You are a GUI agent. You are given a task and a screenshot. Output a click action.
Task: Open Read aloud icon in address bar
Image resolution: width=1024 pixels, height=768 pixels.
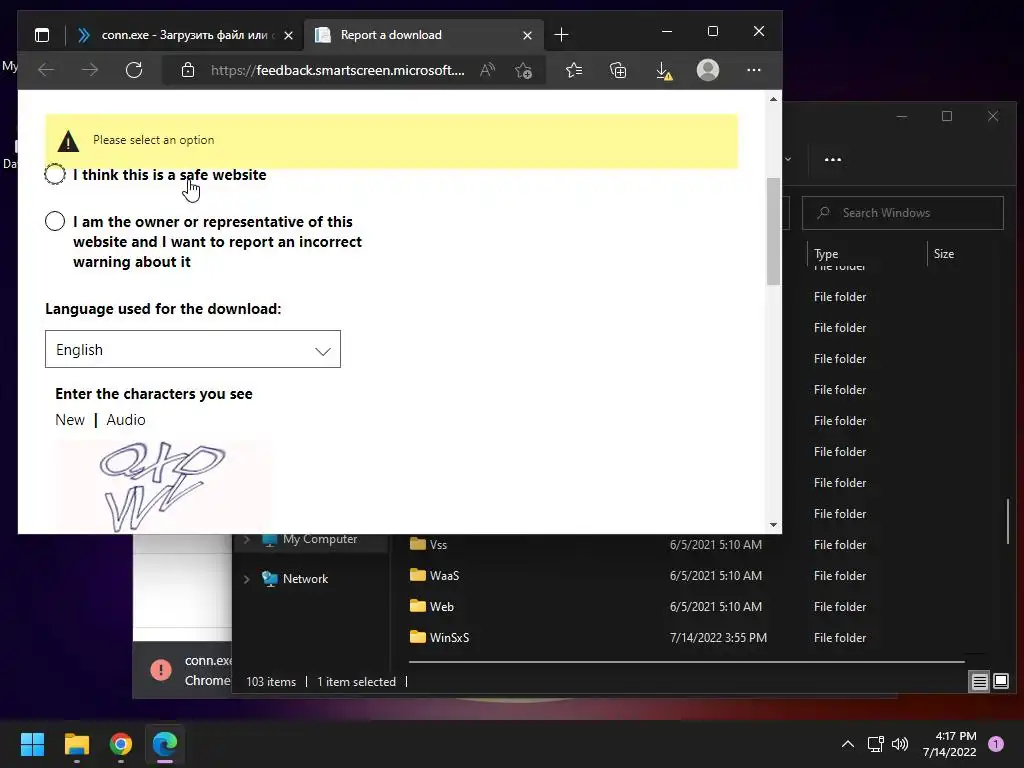(487, 70)
